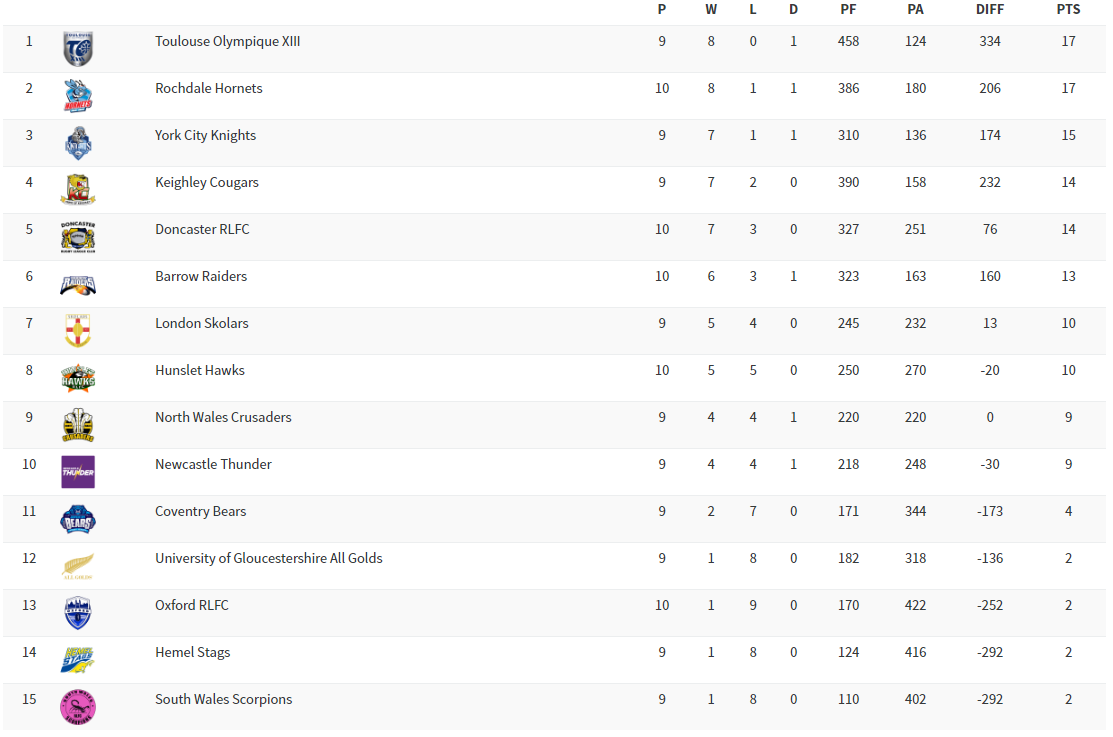Click the Rochdale Hornets badge
Image resolution: width=1113 pixels, height=737 pixels.
(x=77, y=95)
